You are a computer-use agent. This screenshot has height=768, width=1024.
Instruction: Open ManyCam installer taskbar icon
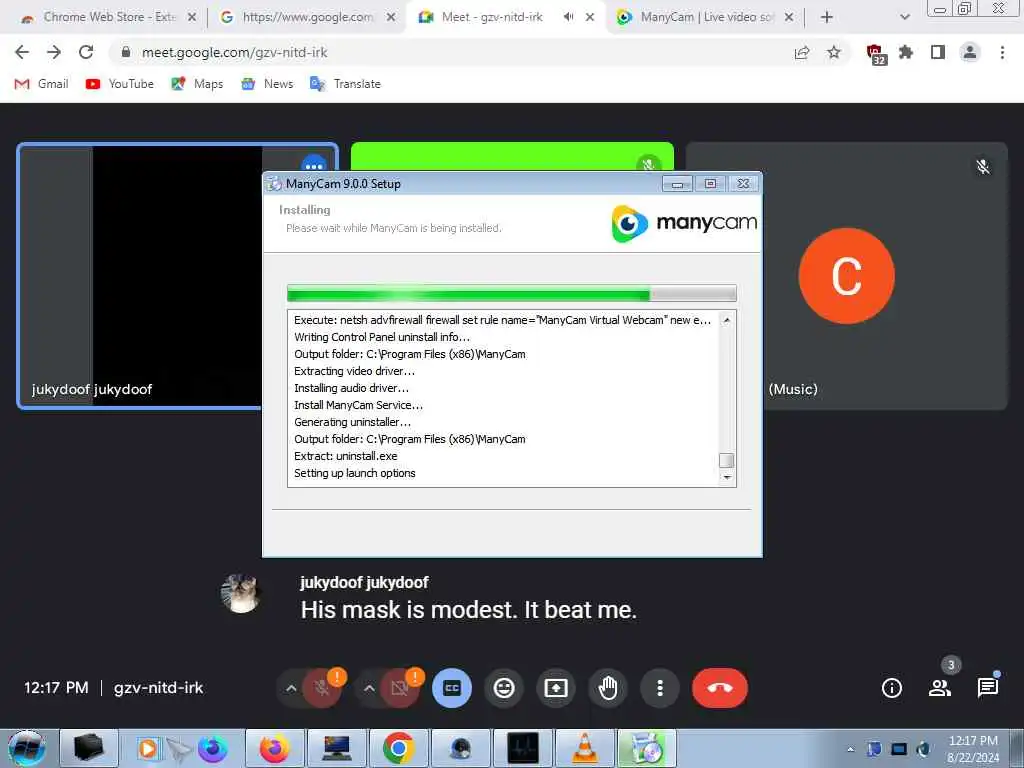point(647,748)
